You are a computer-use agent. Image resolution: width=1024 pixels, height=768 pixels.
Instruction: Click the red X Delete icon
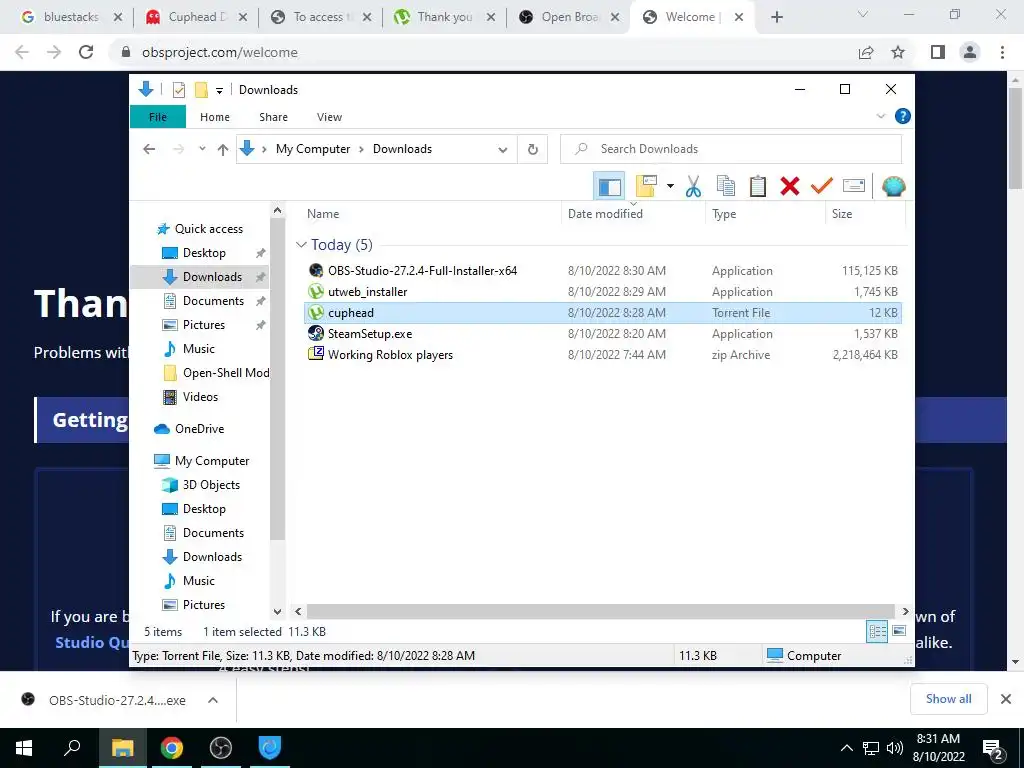point(790,186)
